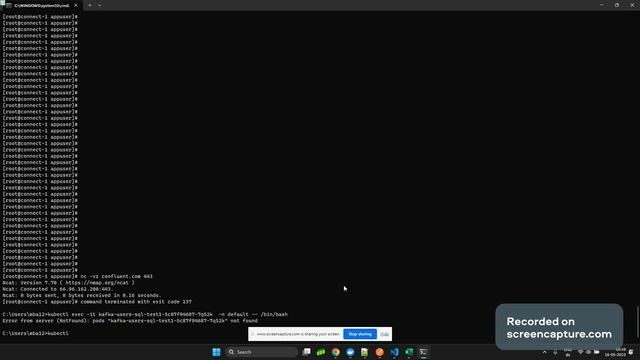Open the volume icon in system tray
Viewport: 640px width, 360px height.
click(x=588, y=352)
